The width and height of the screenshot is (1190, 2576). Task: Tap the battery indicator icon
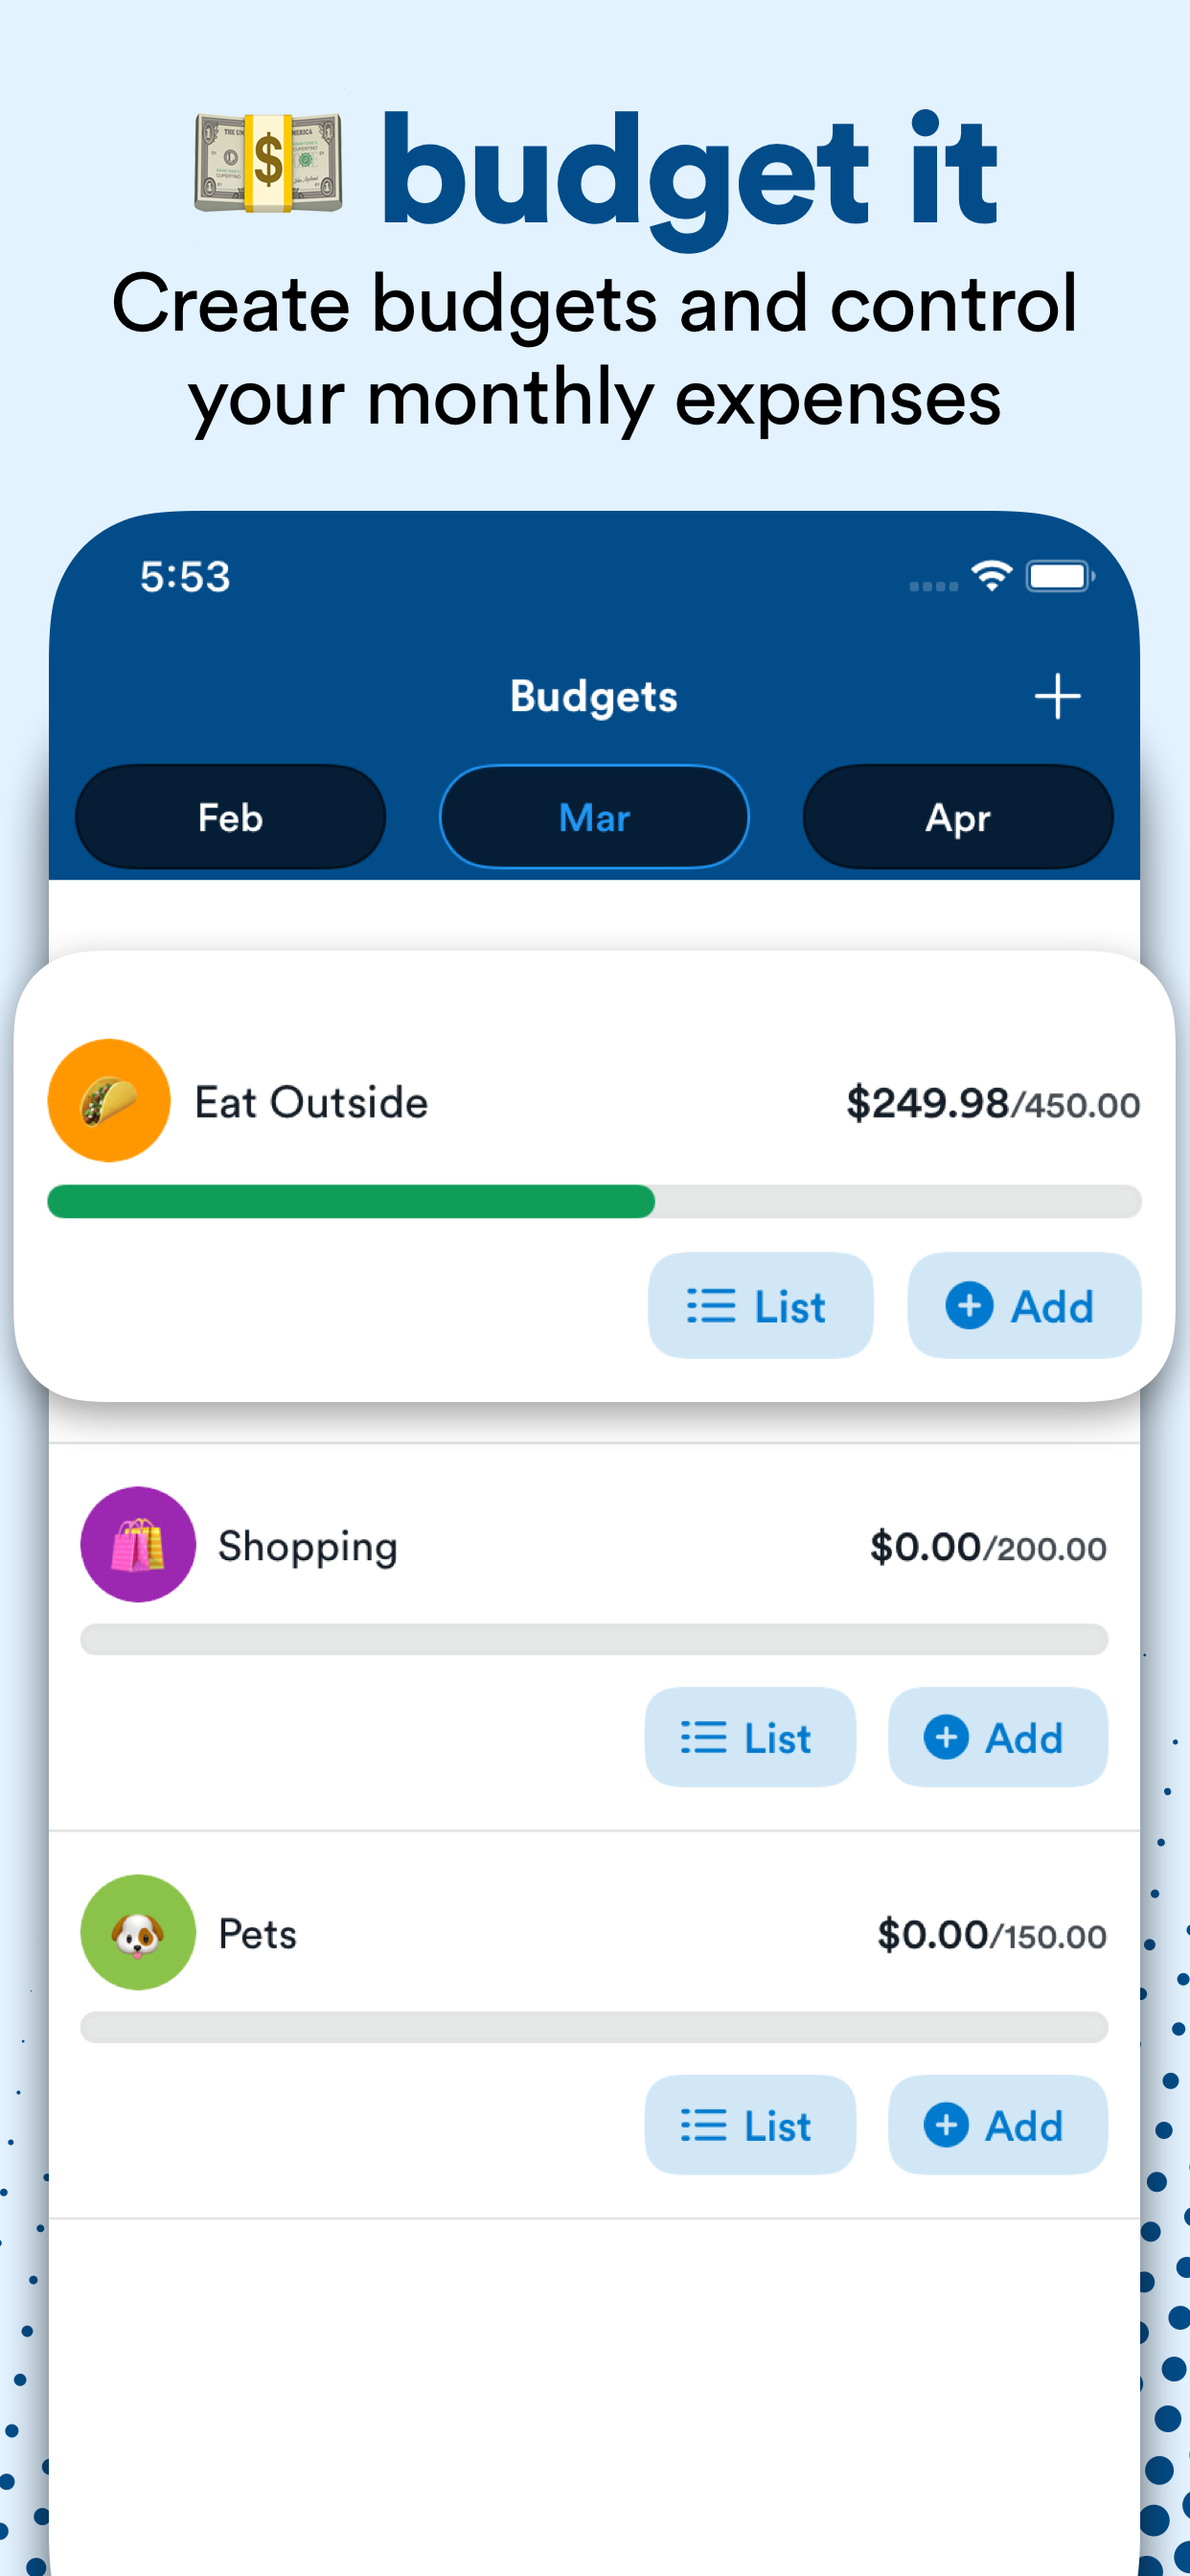pyautogui.click(x=1060, y=576)
